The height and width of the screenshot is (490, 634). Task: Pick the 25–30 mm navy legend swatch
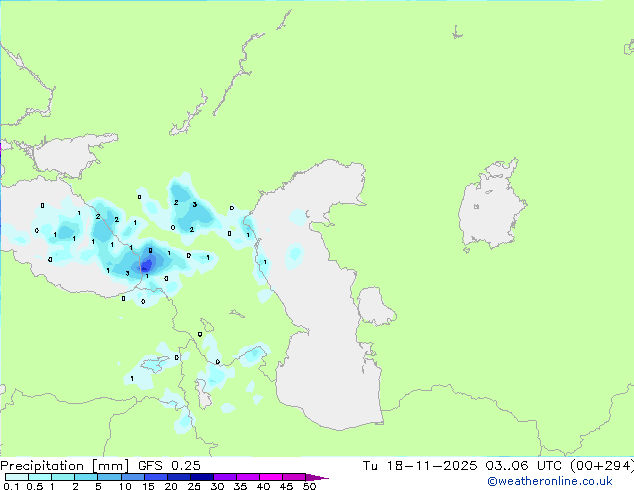[202, 477]
